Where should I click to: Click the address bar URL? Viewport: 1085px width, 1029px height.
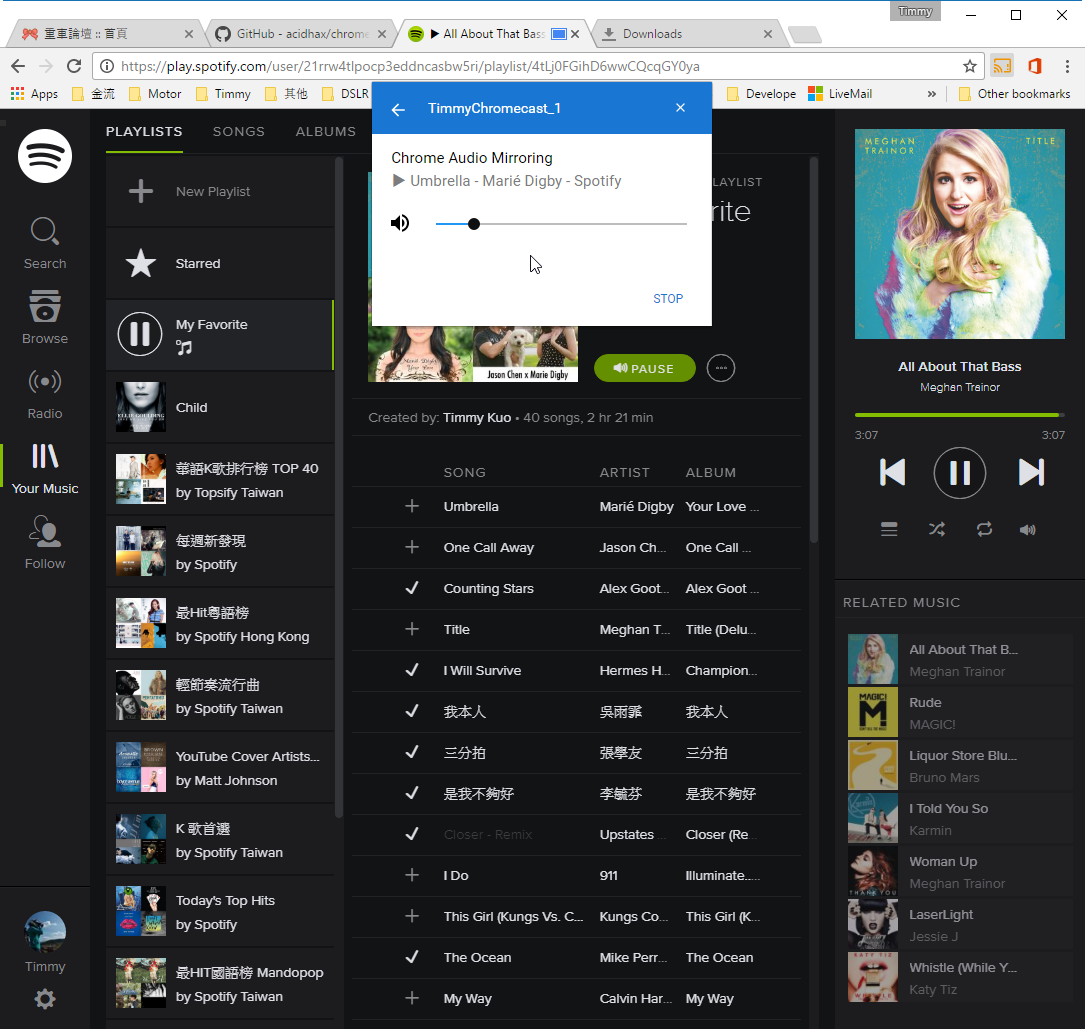410,66
